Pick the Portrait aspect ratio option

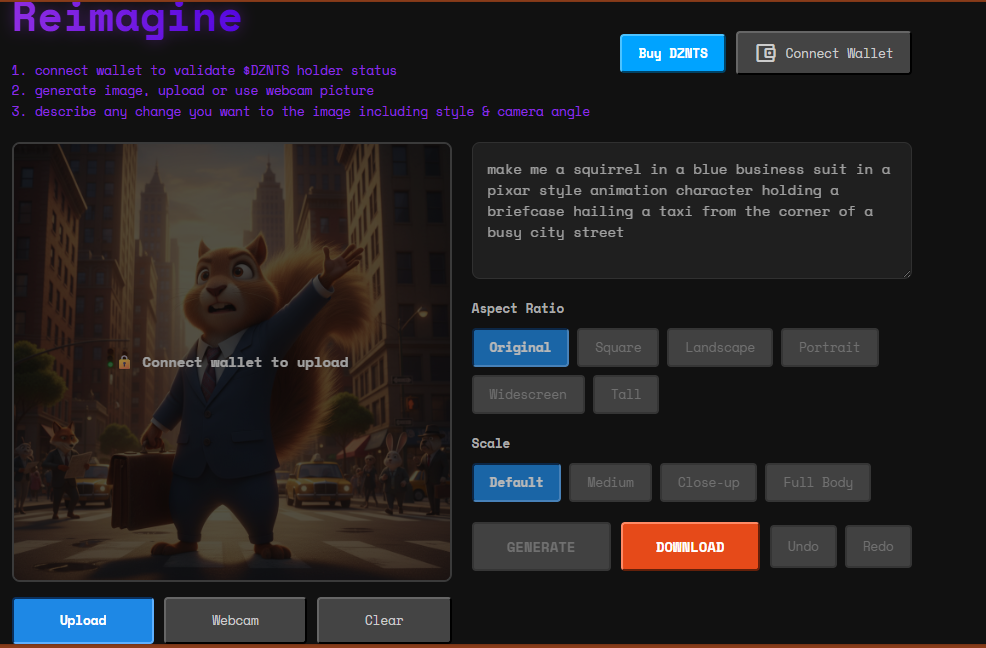coord(829,347)
